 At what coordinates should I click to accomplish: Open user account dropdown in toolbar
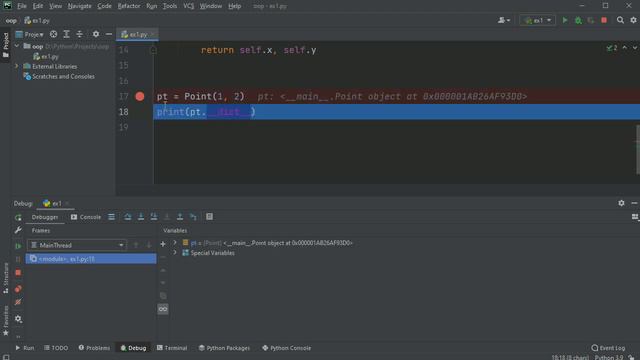[504, 20]
